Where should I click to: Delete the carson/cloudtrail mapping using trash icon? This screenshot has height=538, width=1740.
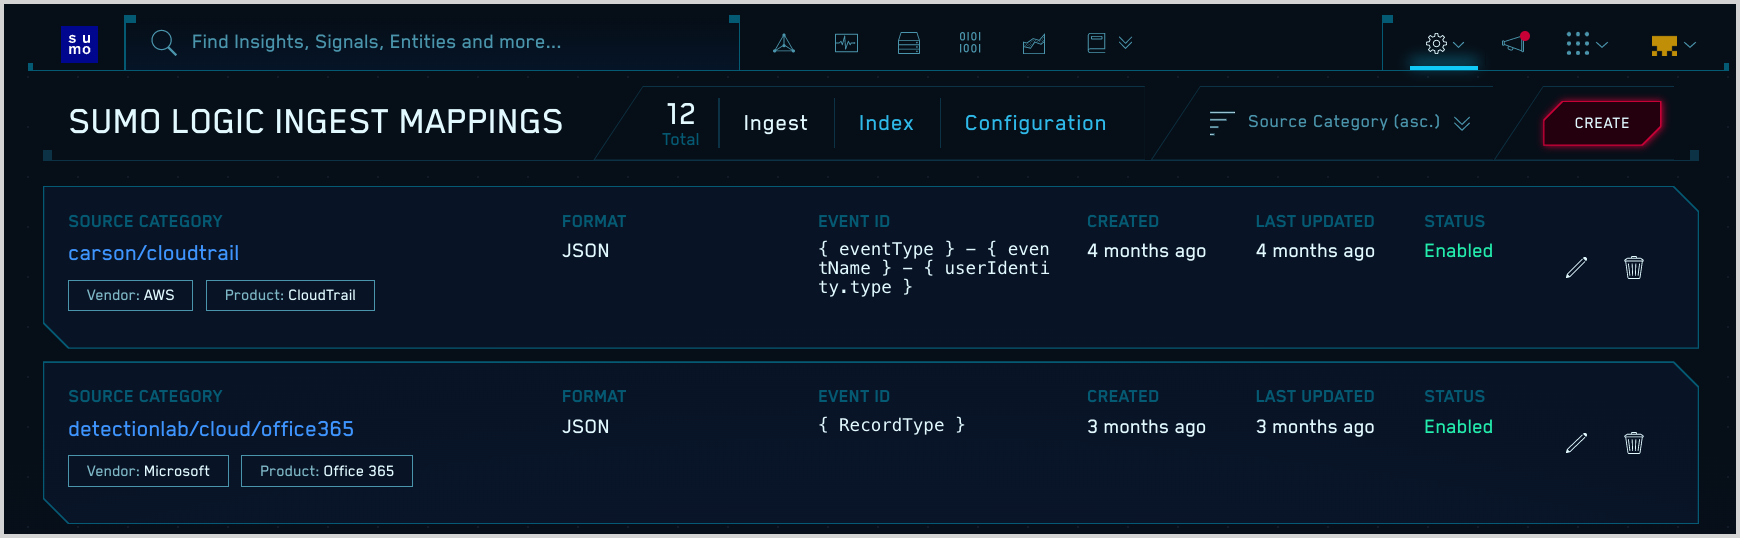[1633, 267]
